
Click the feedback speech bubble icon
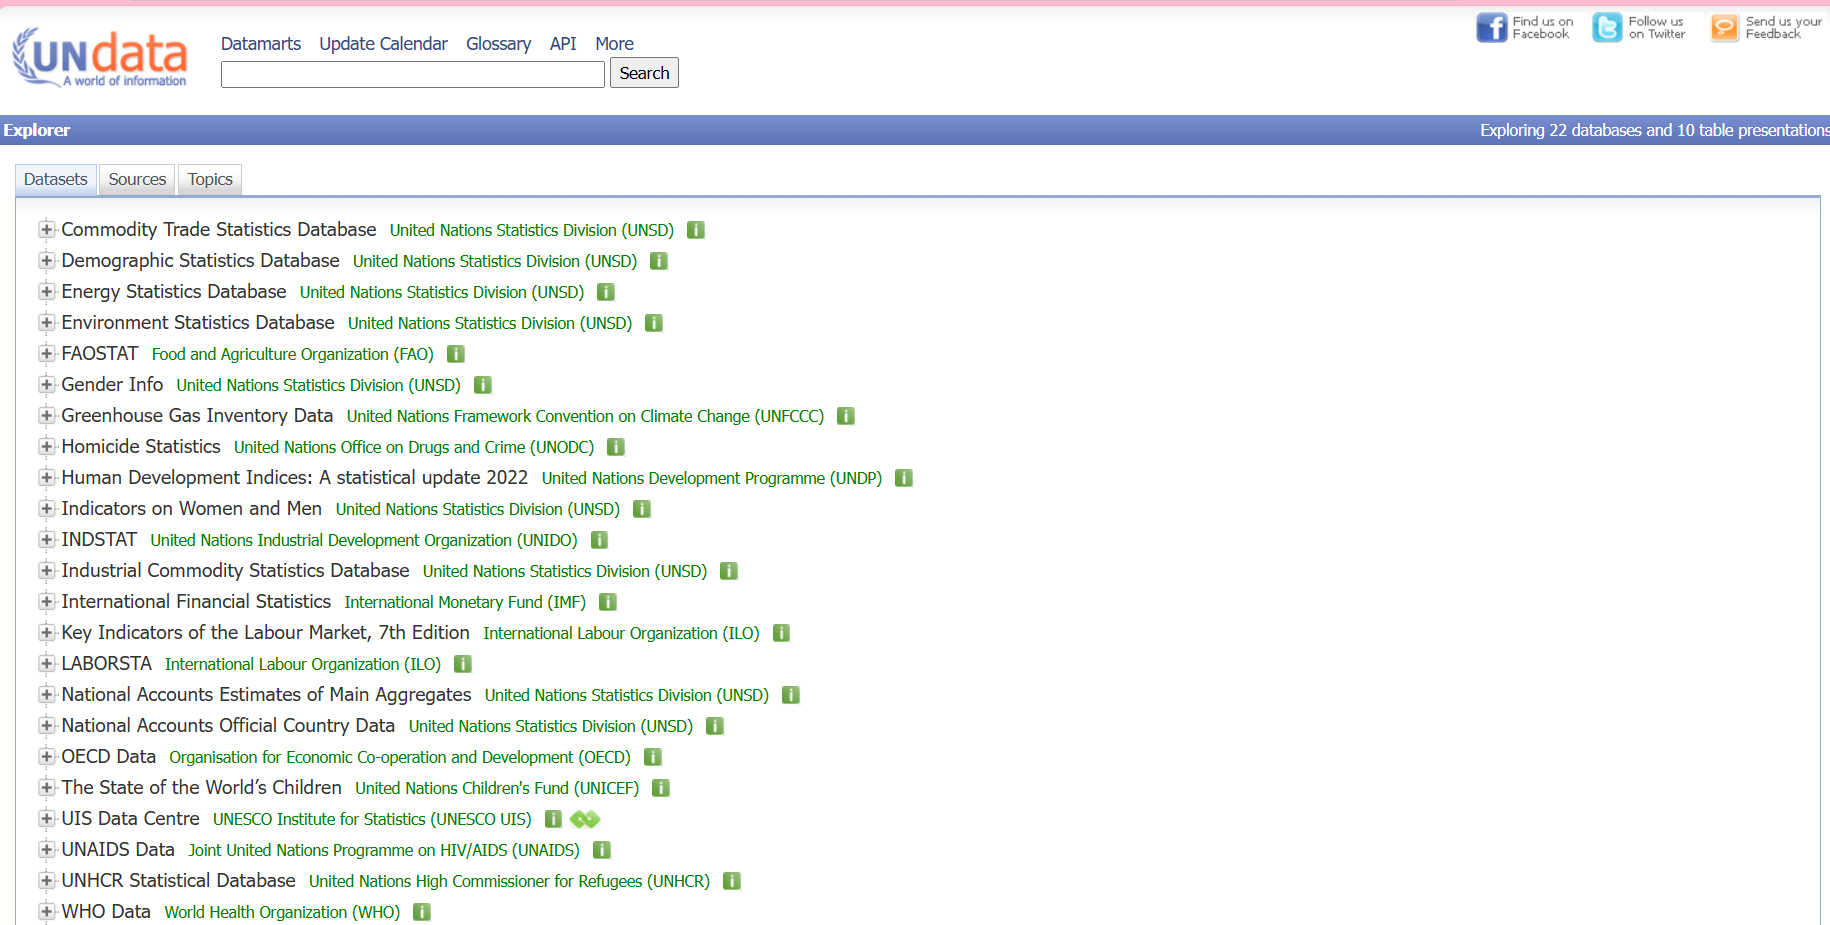coord(1725,27)
